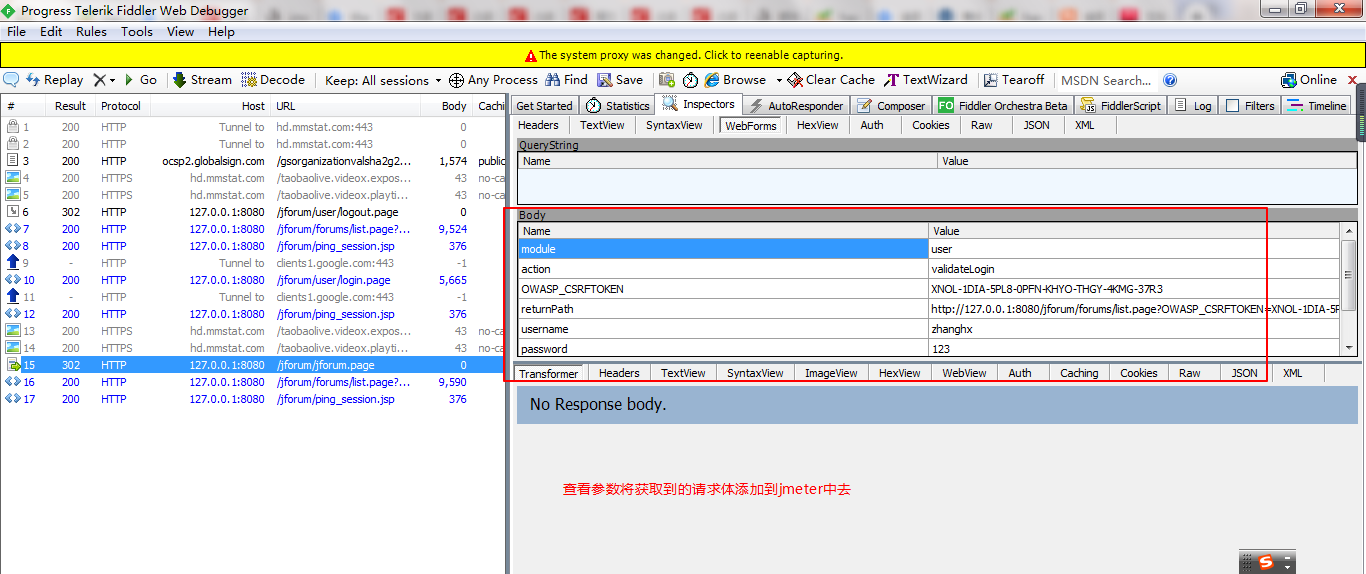The height and width of the screenshot is (574, 1366).
Task: Open the TextWizard tool
Action: (x=926, y=80)
